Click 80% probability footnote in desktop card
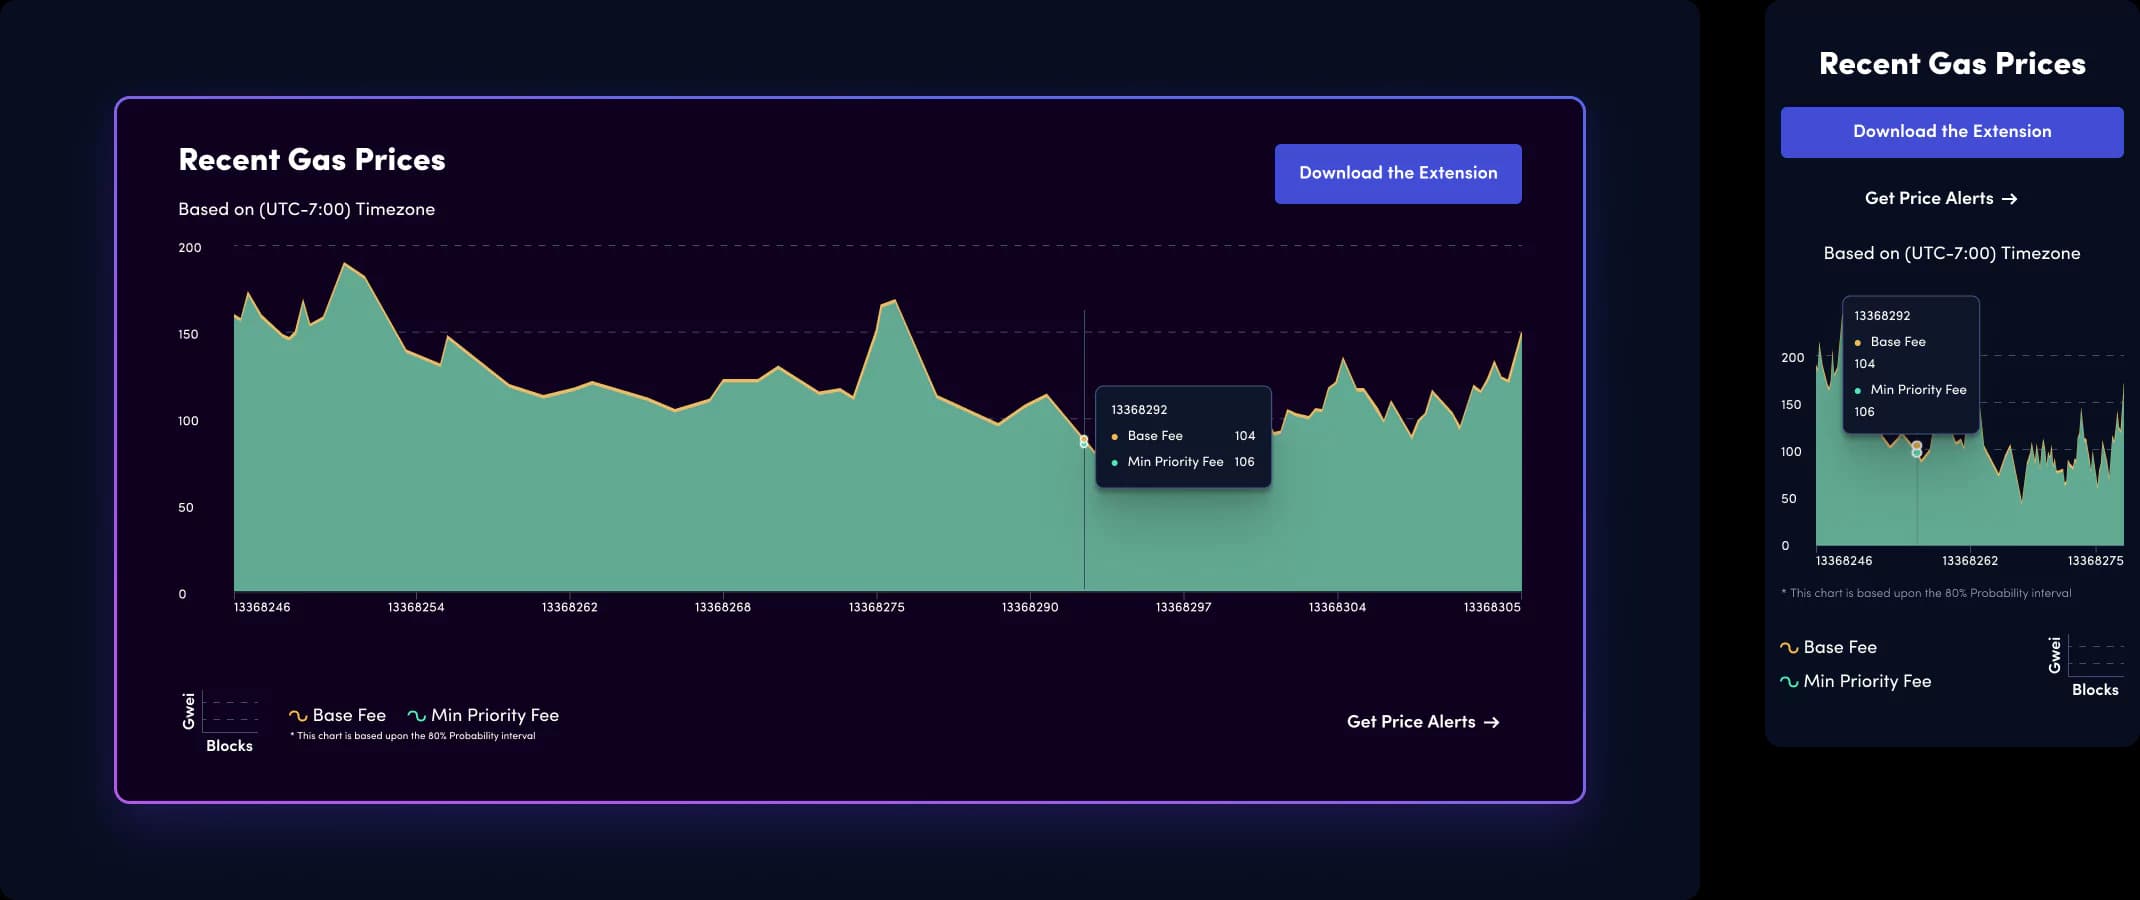 coord(413,736)
